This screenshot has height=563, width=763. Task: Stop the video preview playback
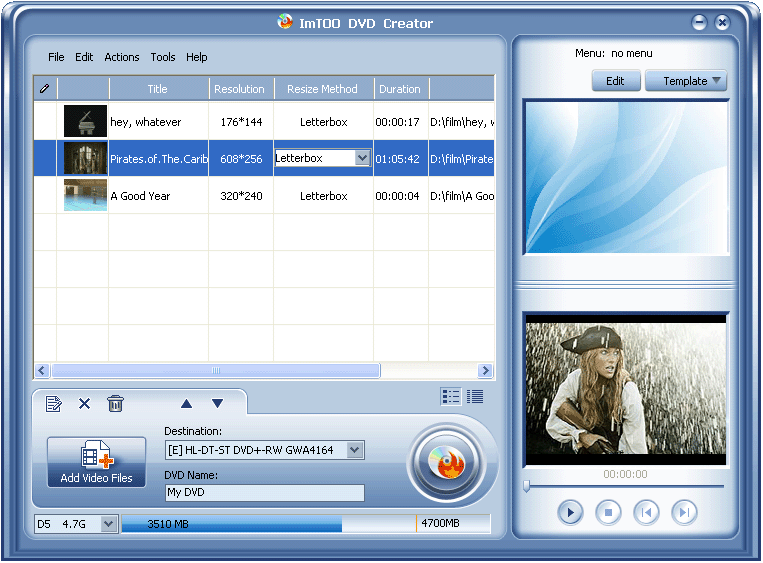click(x=608, y=512)
